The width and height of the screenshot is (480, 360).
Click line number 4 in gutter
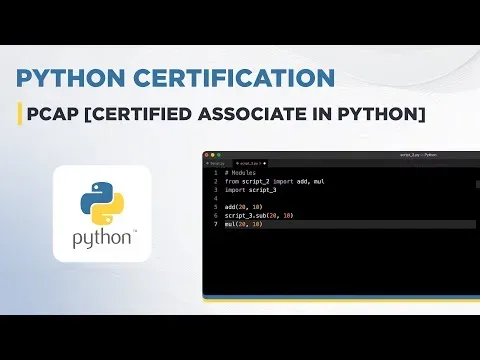tap(216, 199)
